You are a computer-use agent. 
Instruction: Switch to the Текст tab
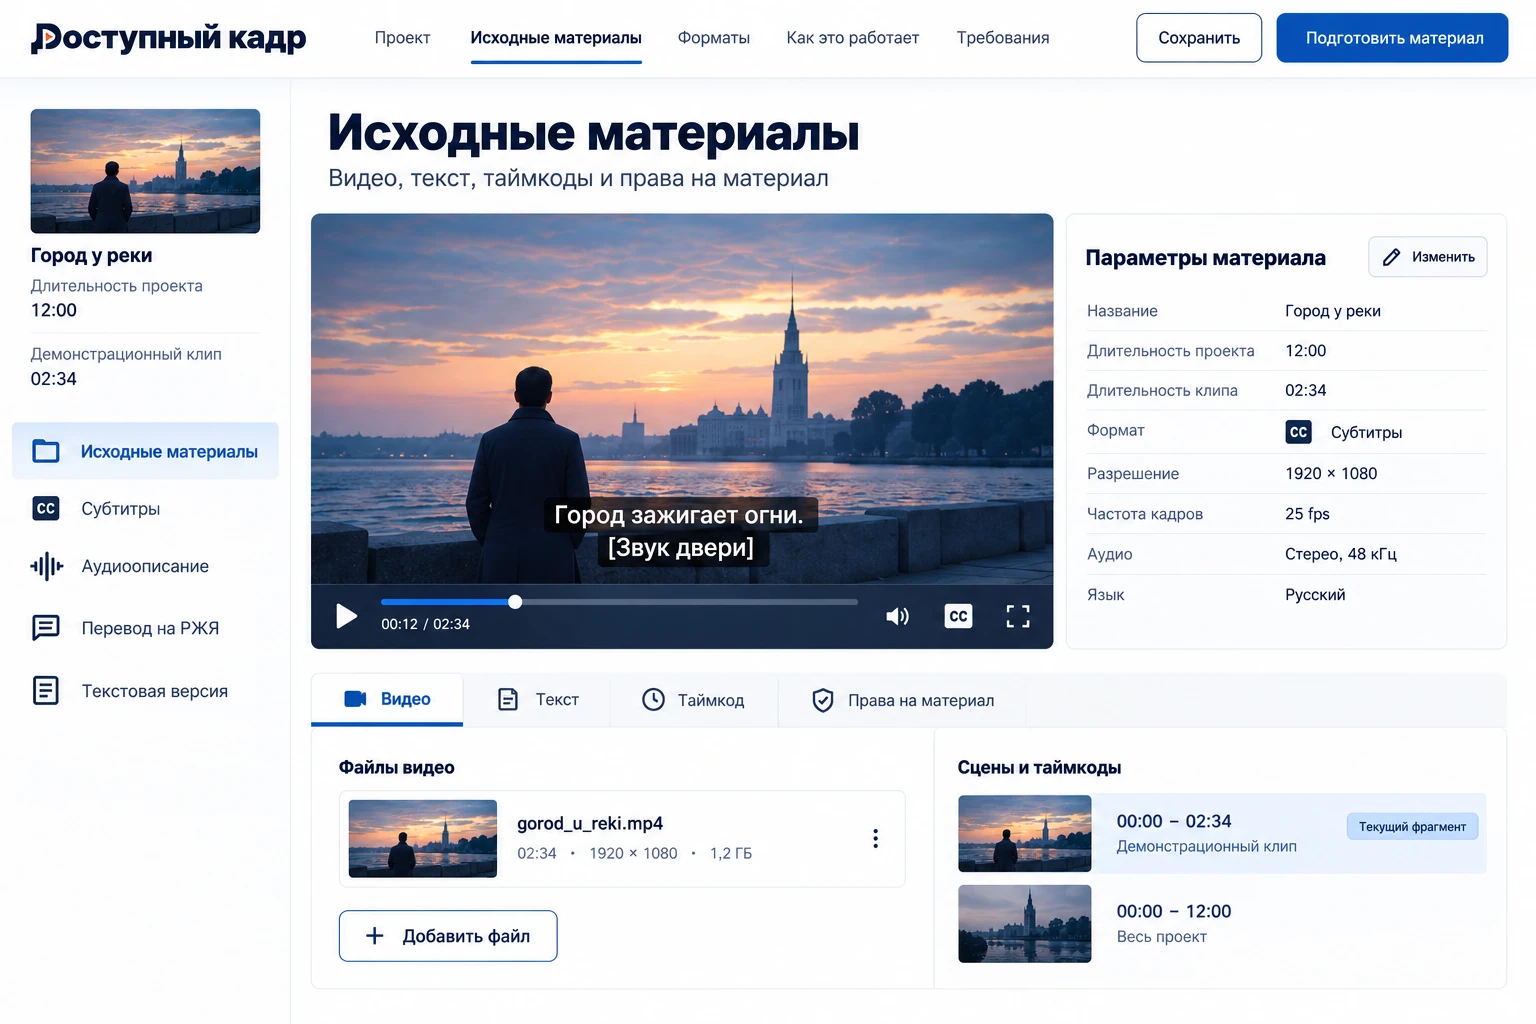[x=538, y=699]
